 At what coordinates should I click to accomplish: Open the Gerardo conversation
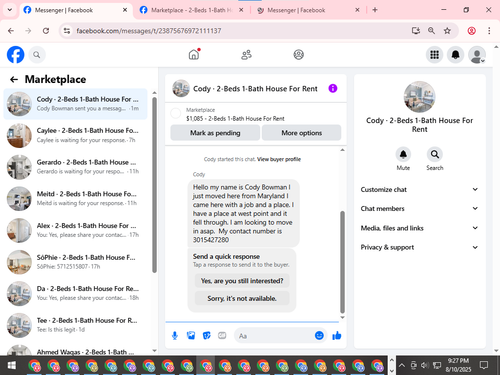(x=76, y=167)
